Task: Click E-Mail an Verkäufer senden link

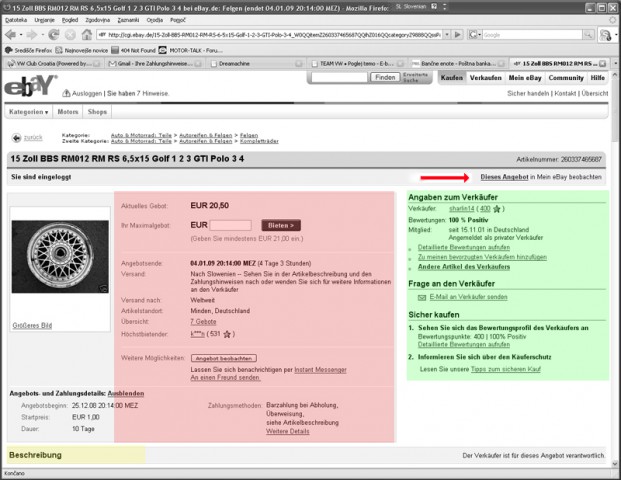Action: (468, 297)
